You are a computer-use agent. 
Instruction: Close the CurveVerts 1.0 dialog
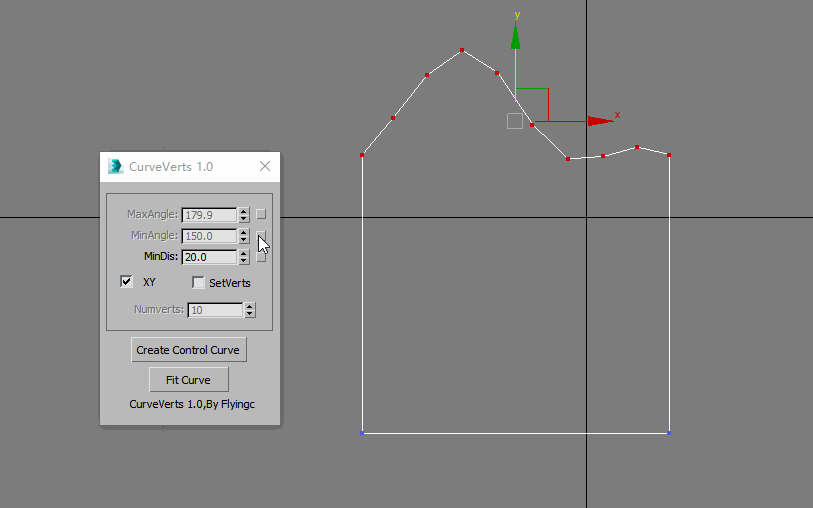(x=265, y=166)
